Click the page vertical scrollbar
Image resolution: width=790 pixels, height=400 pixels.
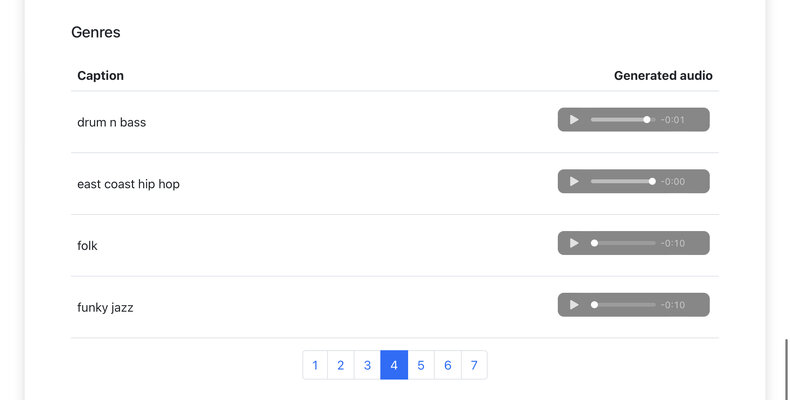tap(786, 370)
